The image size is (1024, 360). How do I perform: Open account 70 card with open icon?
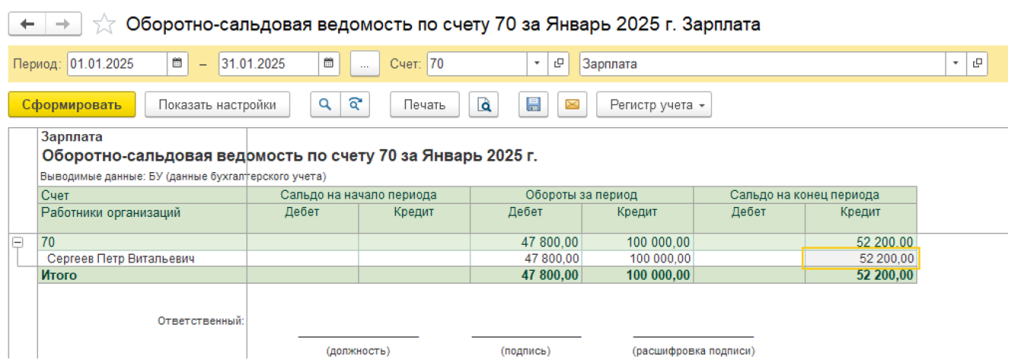click(x=558, y=64)
